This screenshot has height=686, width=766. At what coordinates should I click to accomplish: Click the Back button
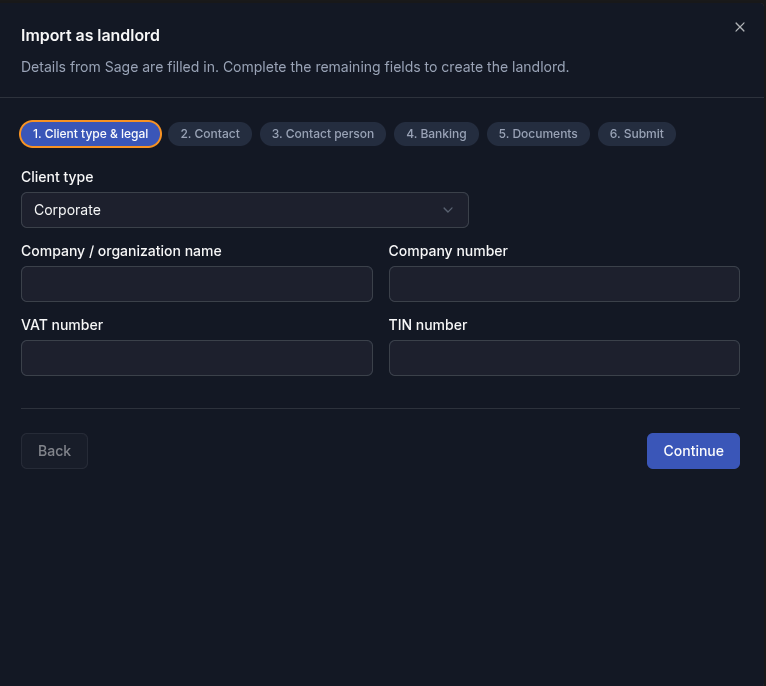(54, 451)
